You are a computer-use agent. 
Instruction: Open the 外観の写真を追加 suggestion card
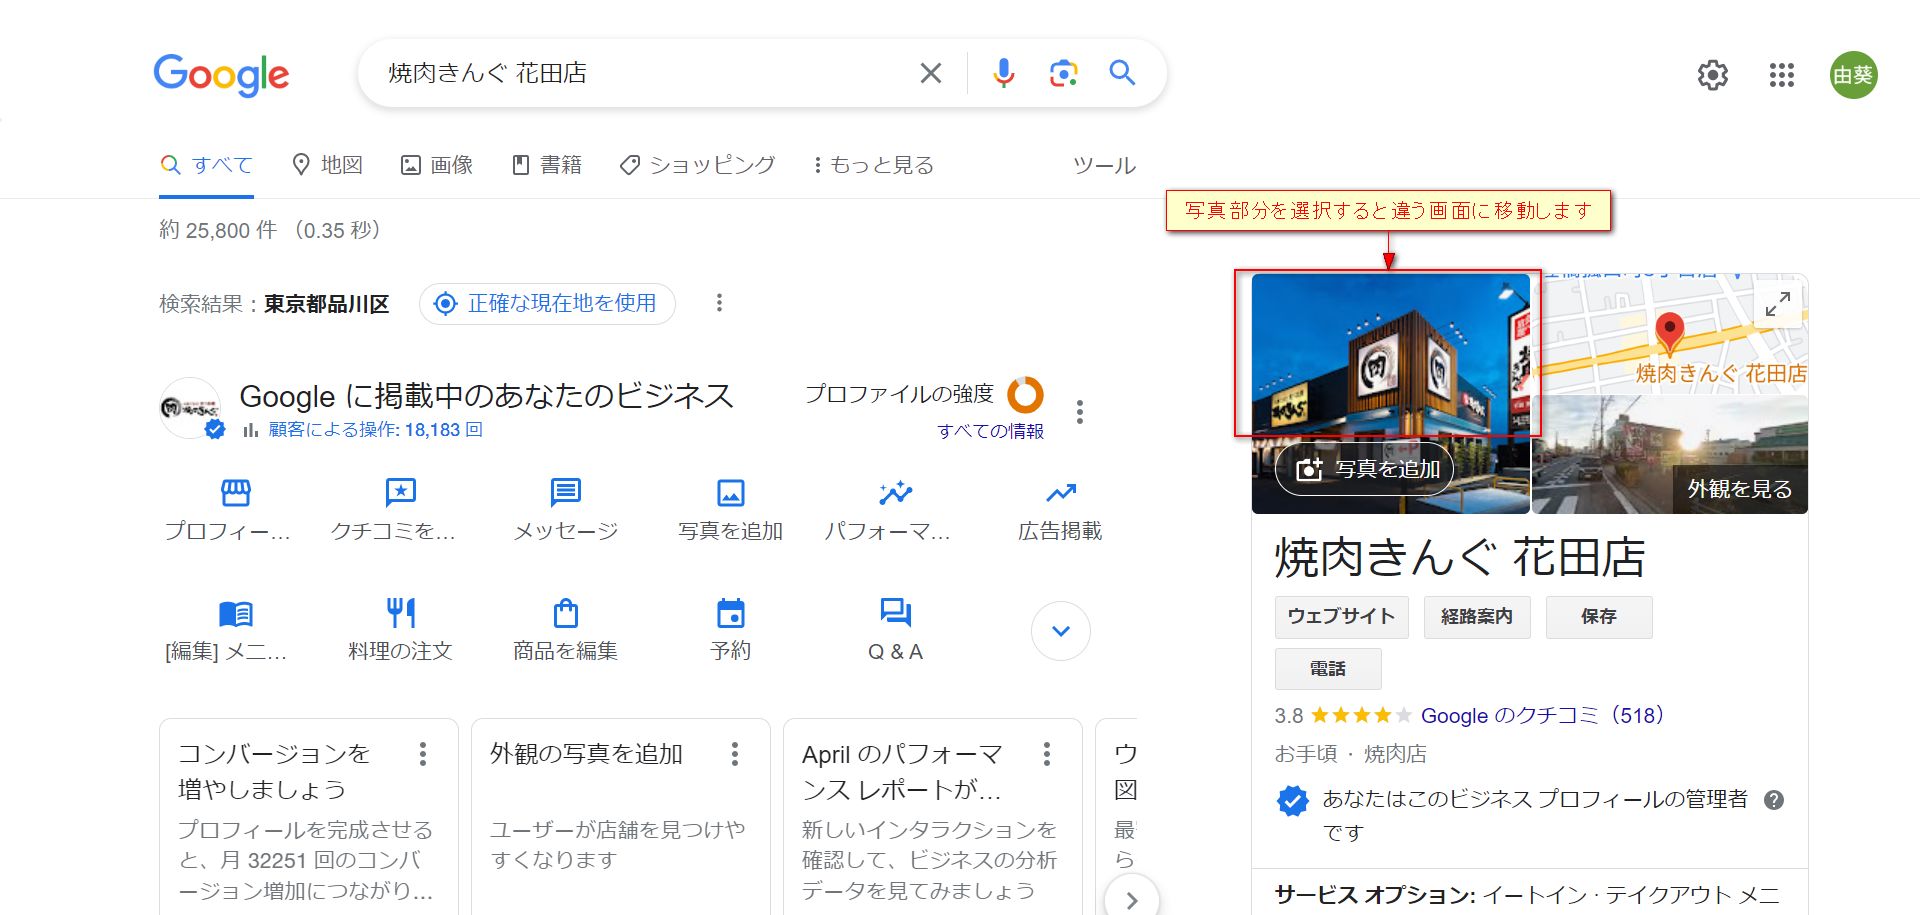621,817
